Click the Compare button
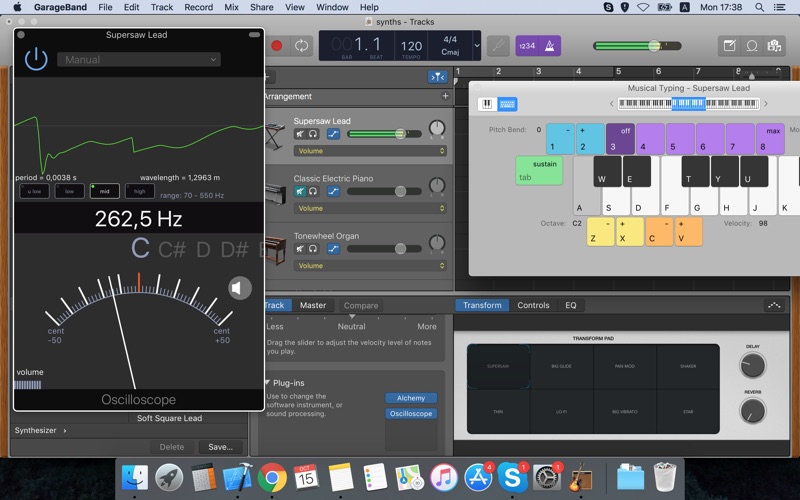The height and width of the screenshot is (500, 800). (x=361, y=306)
